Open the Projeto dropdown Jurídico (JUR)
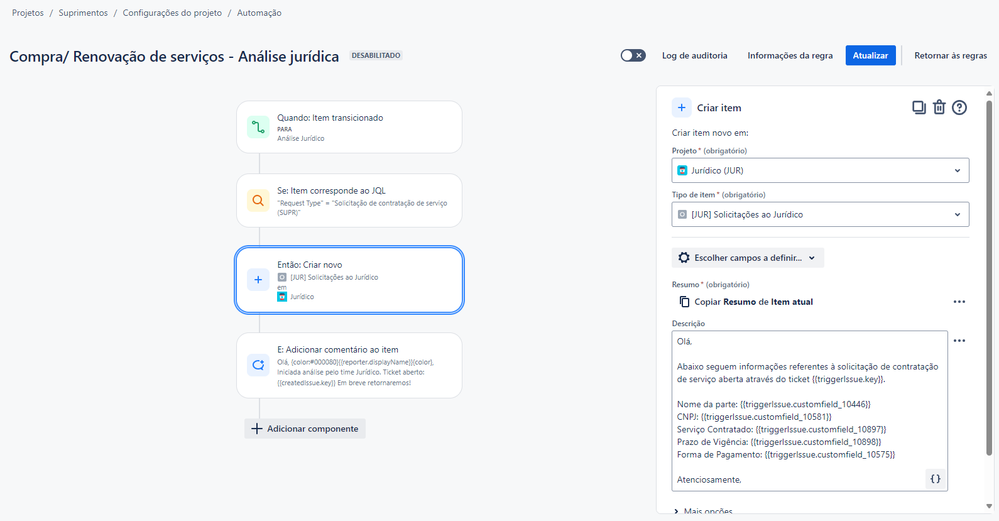 [x=821, y=171]
